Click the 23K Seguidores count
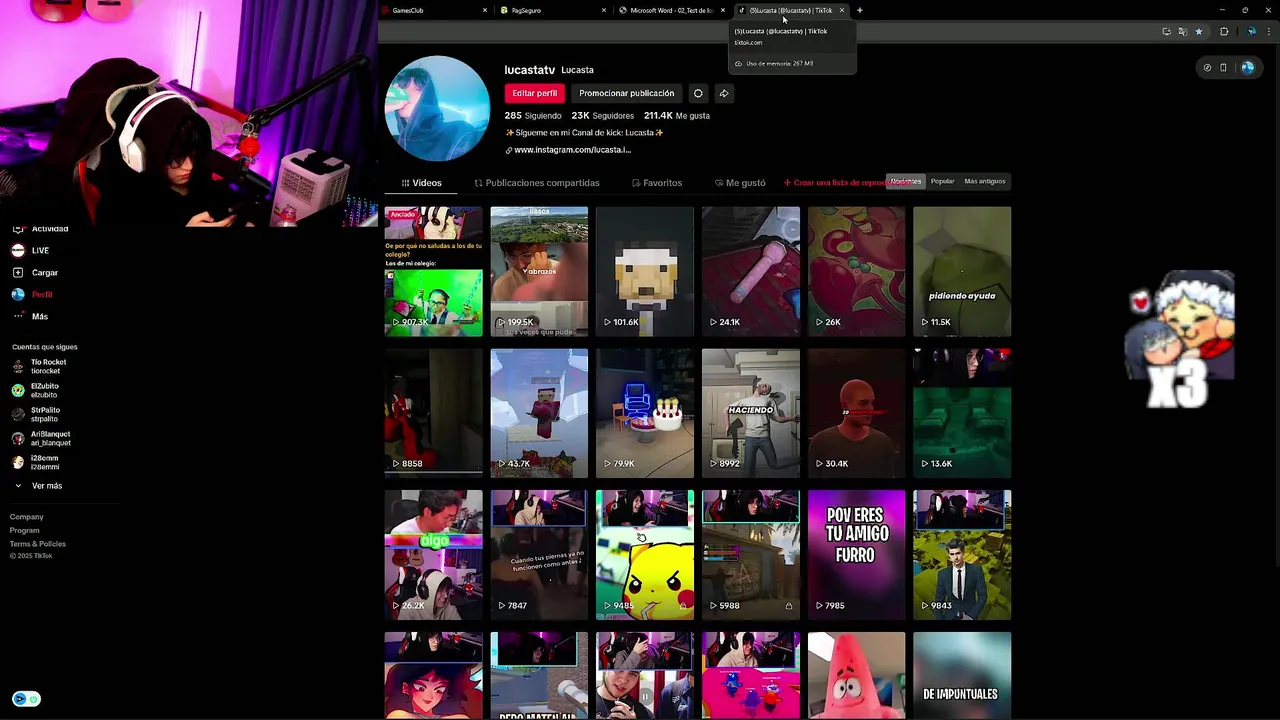Viewport: 1280px width, 720px height. (x=603, y=116)
